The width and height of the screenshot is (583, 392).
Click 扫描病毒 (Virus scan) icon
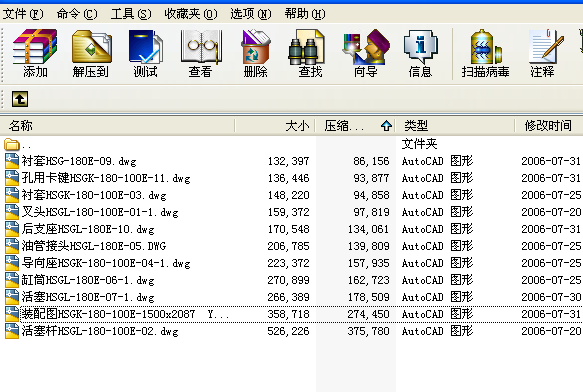485,53
